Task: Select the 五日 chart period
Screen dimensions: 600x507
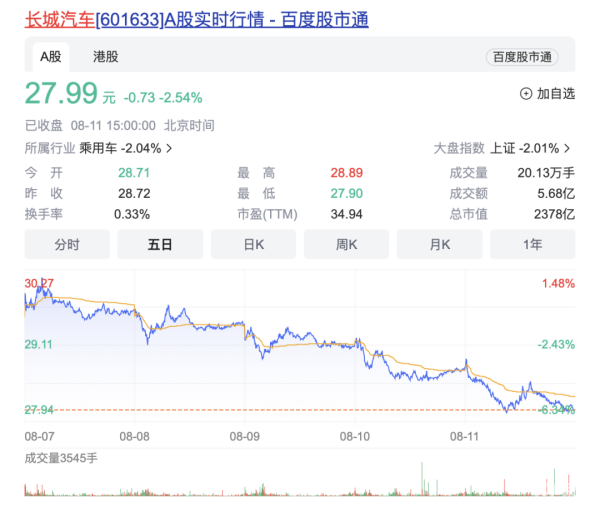Action: click(x=160, y=244)
